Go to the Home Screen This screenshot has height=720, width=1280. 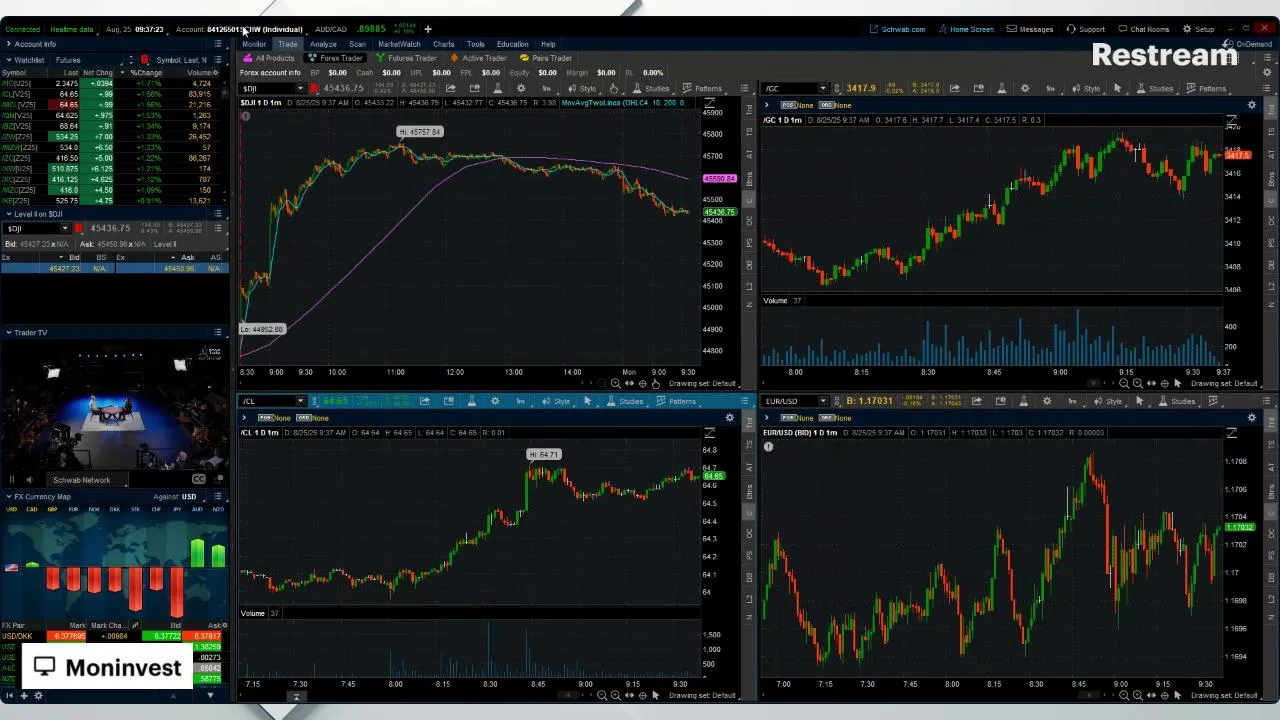tap(966, 29)
